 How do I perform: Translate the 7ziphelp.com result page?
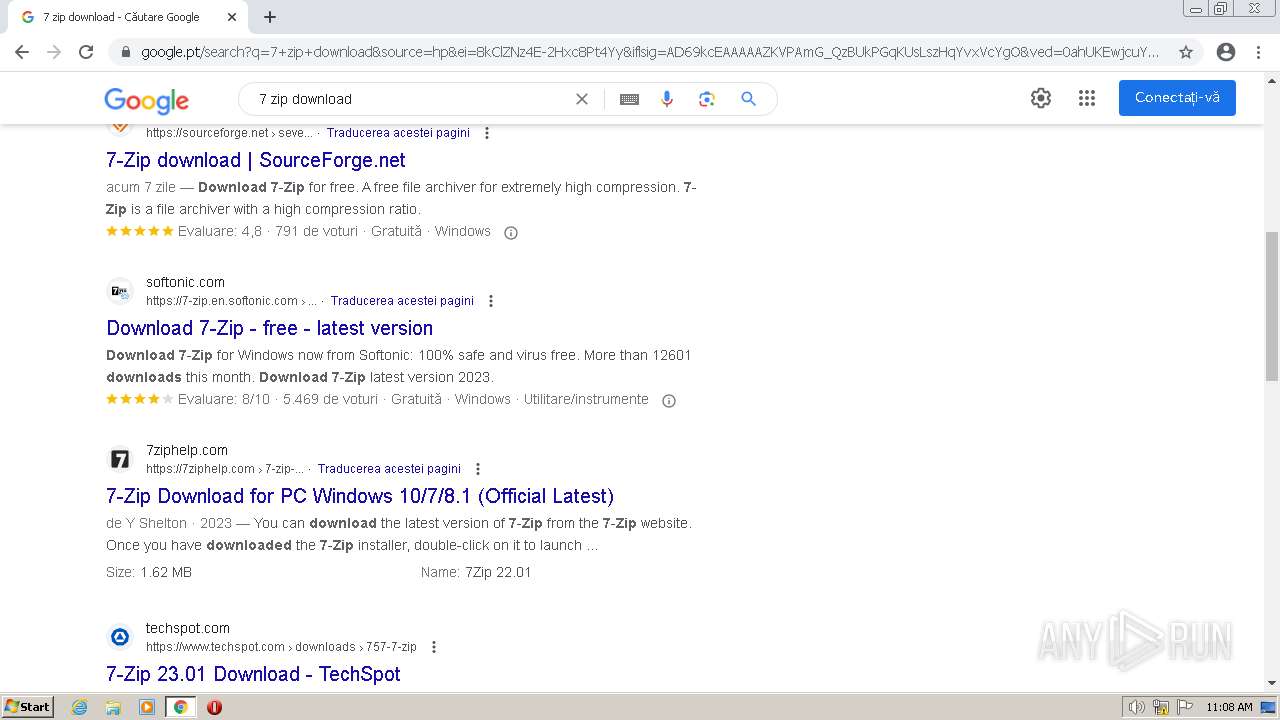pos(389,469)
